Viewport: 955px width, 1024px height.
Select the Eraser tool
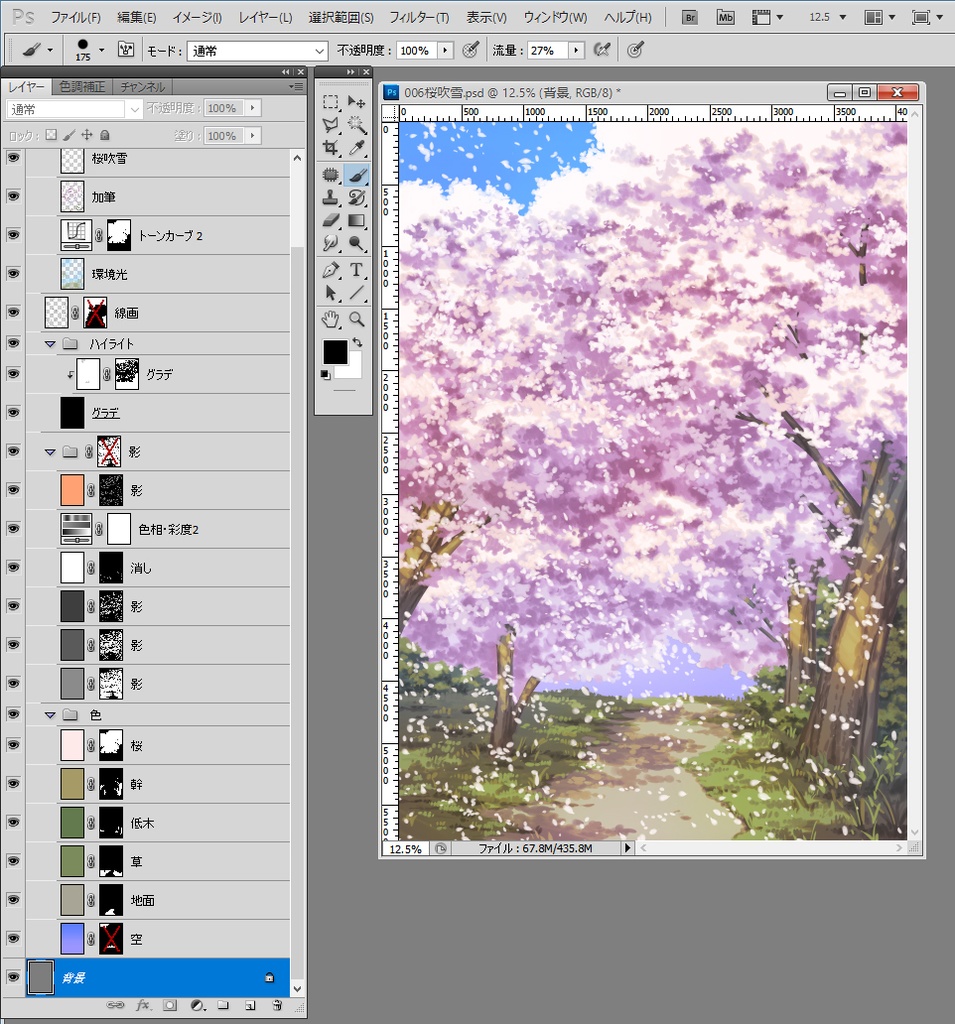point(331,220)
